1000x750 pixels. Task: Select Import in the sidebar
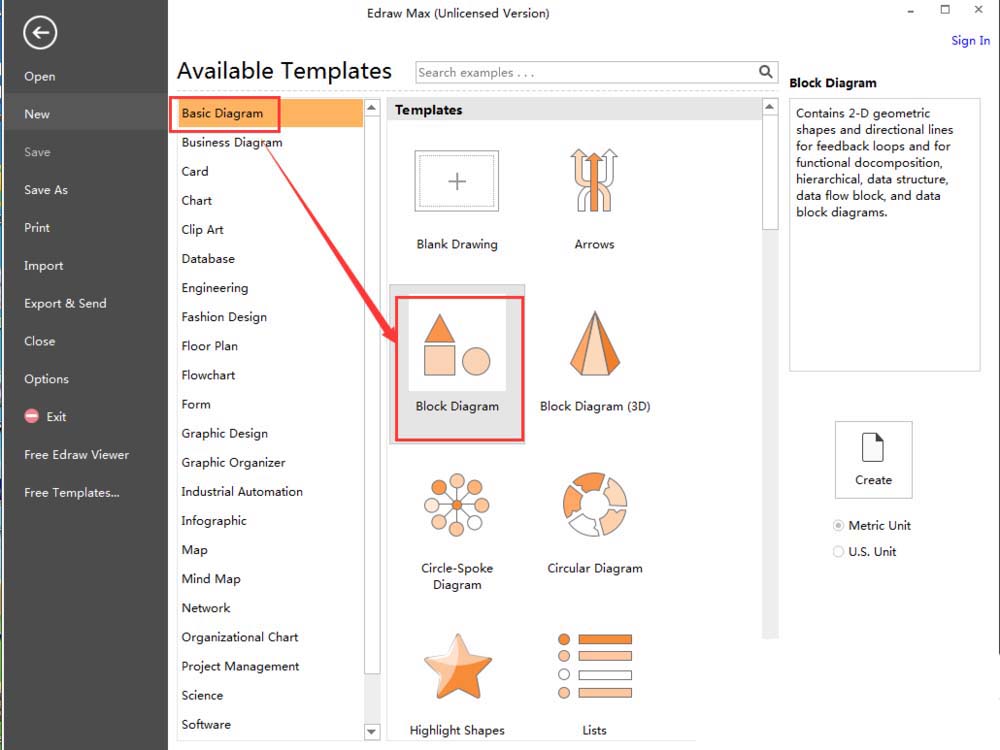43,266
